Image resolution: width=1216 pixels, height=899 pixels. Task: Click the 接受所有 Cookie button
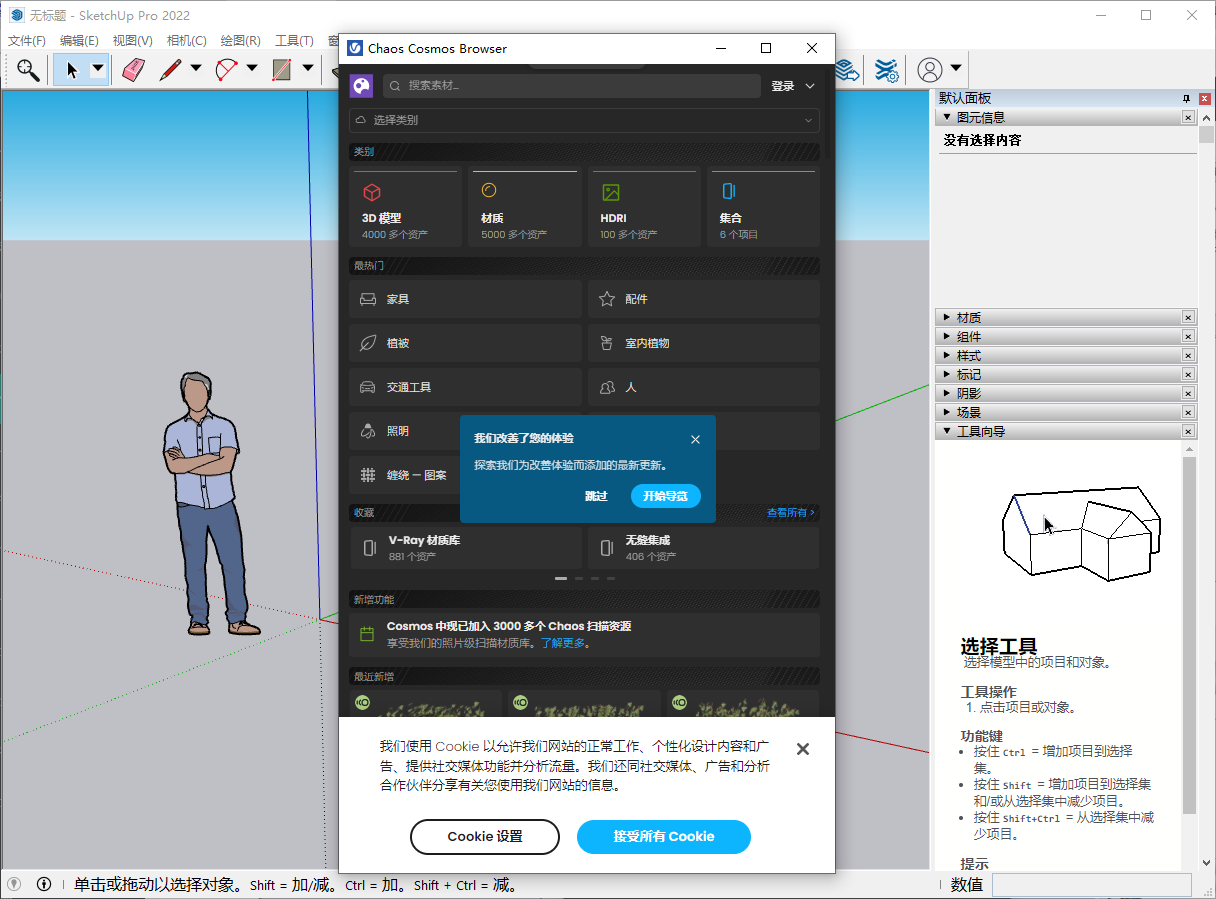664,837
